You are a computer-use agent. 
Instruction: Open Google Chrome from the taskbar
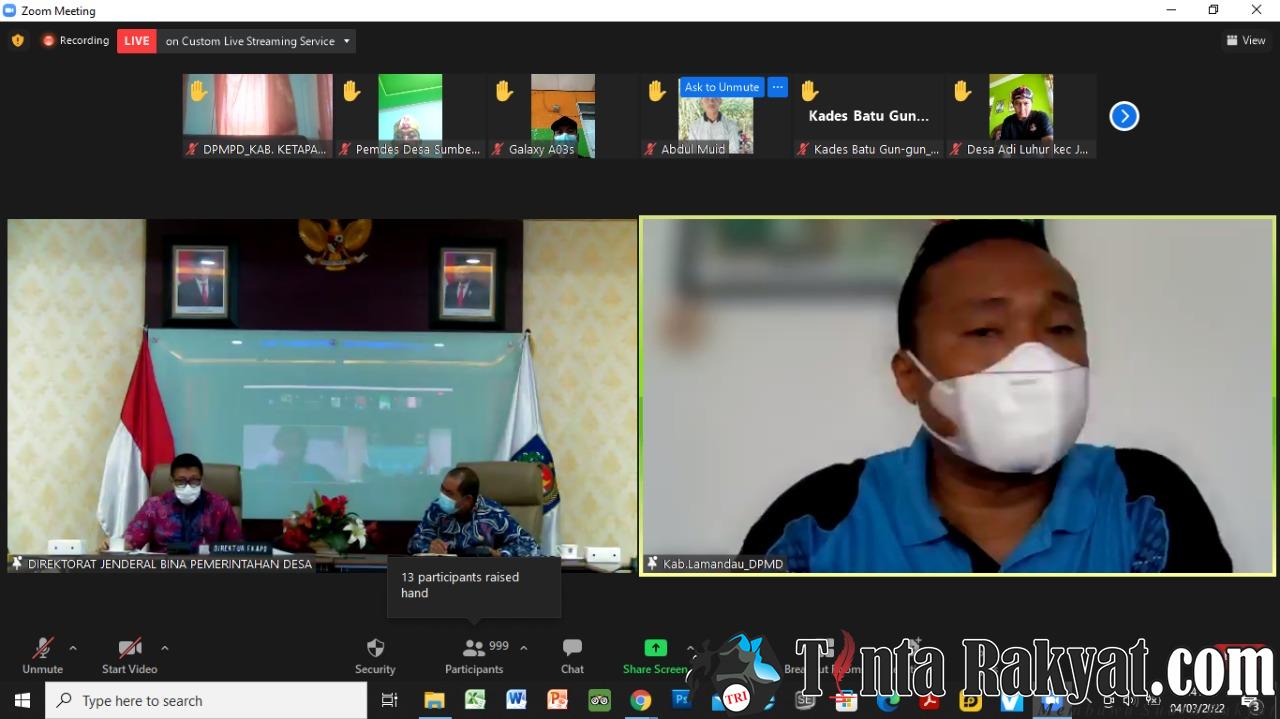coord(641,700)
